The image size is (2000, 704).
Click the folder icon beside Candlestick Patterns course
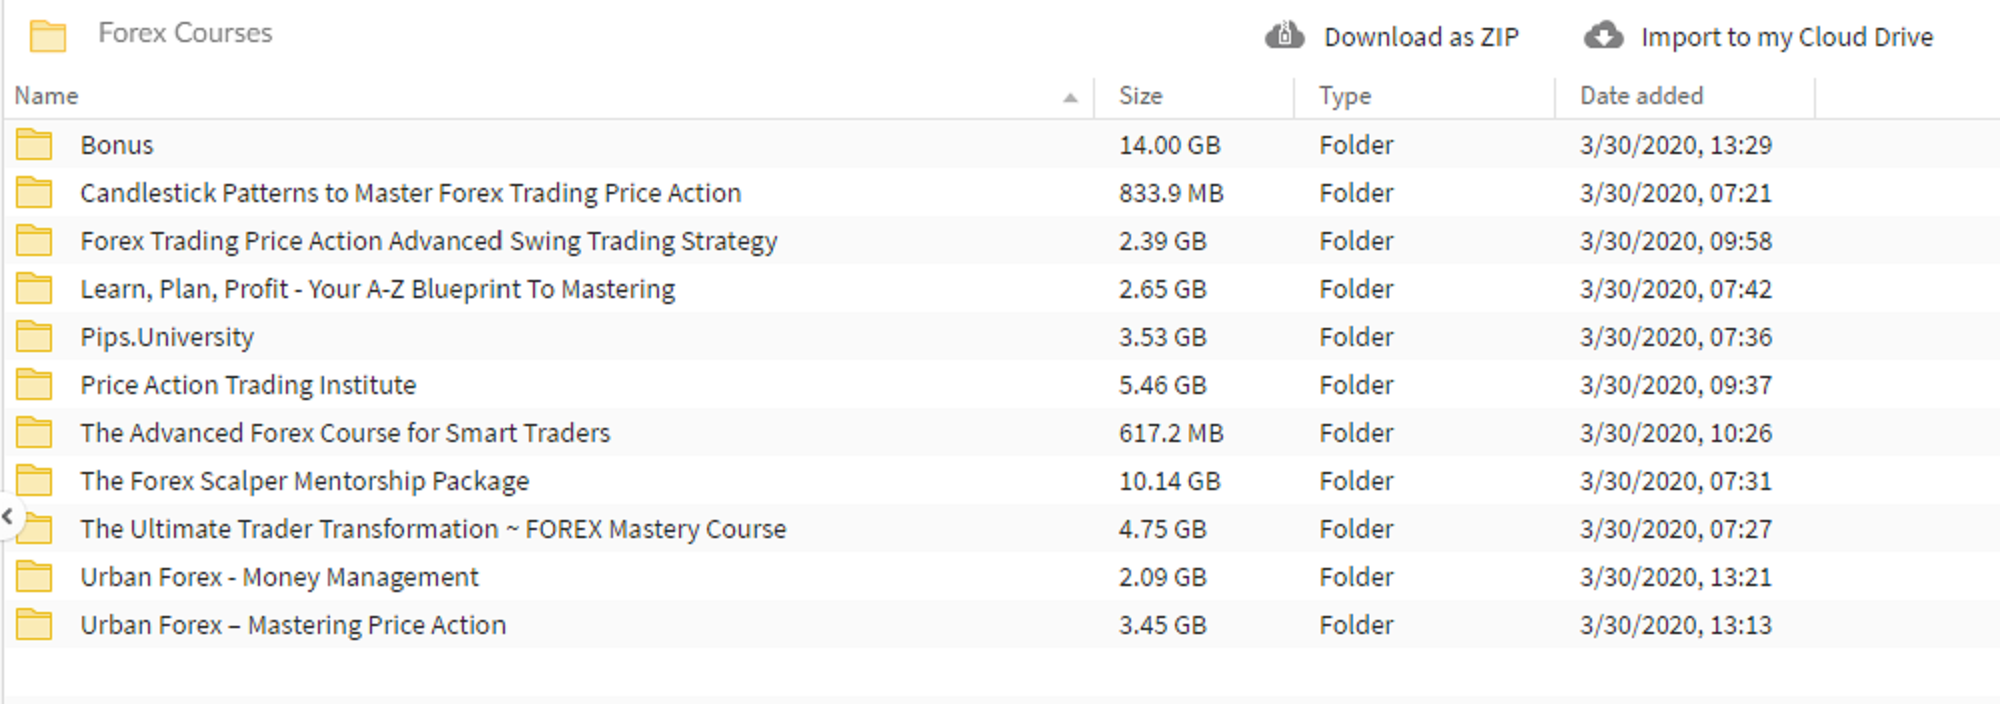point(33,192)
